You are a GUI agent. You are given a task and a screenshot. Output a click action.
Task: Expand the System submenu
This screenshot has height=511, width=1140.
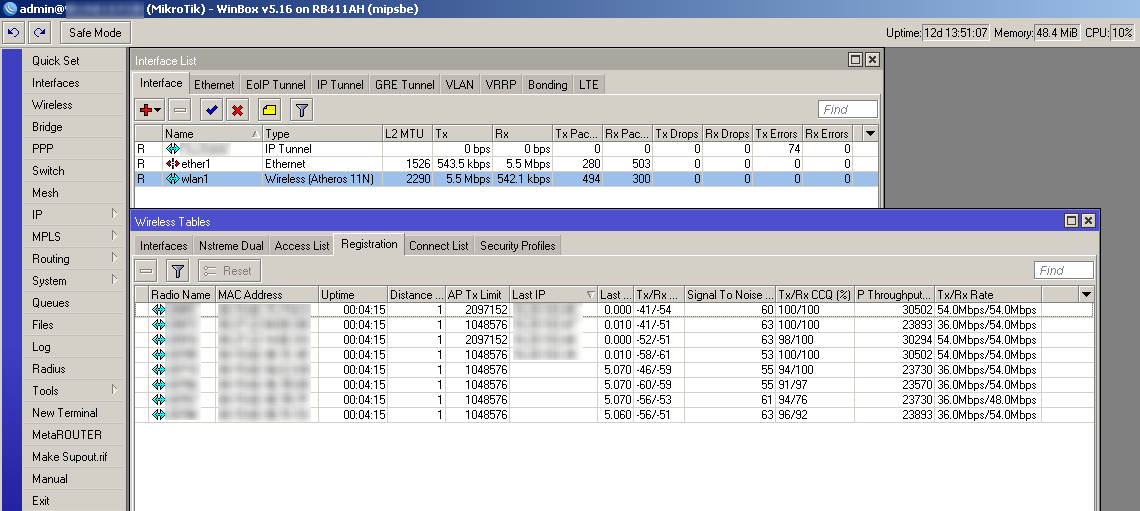(x=114, y=280)
